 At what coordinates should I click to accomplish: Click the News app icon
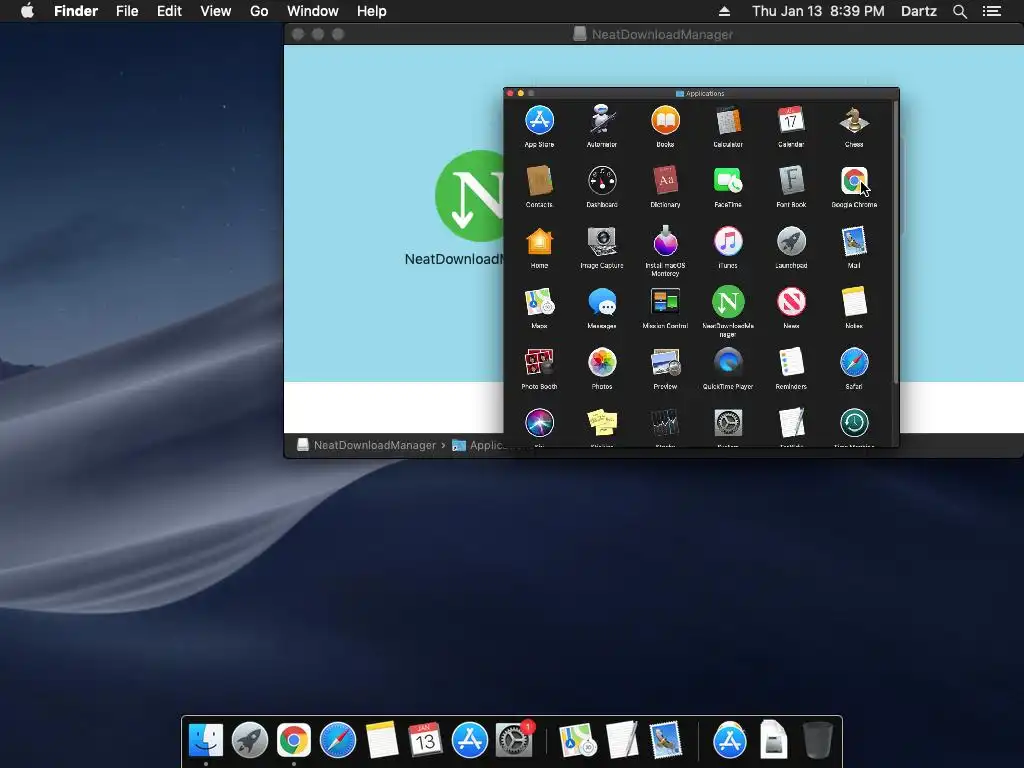(791, 302)
